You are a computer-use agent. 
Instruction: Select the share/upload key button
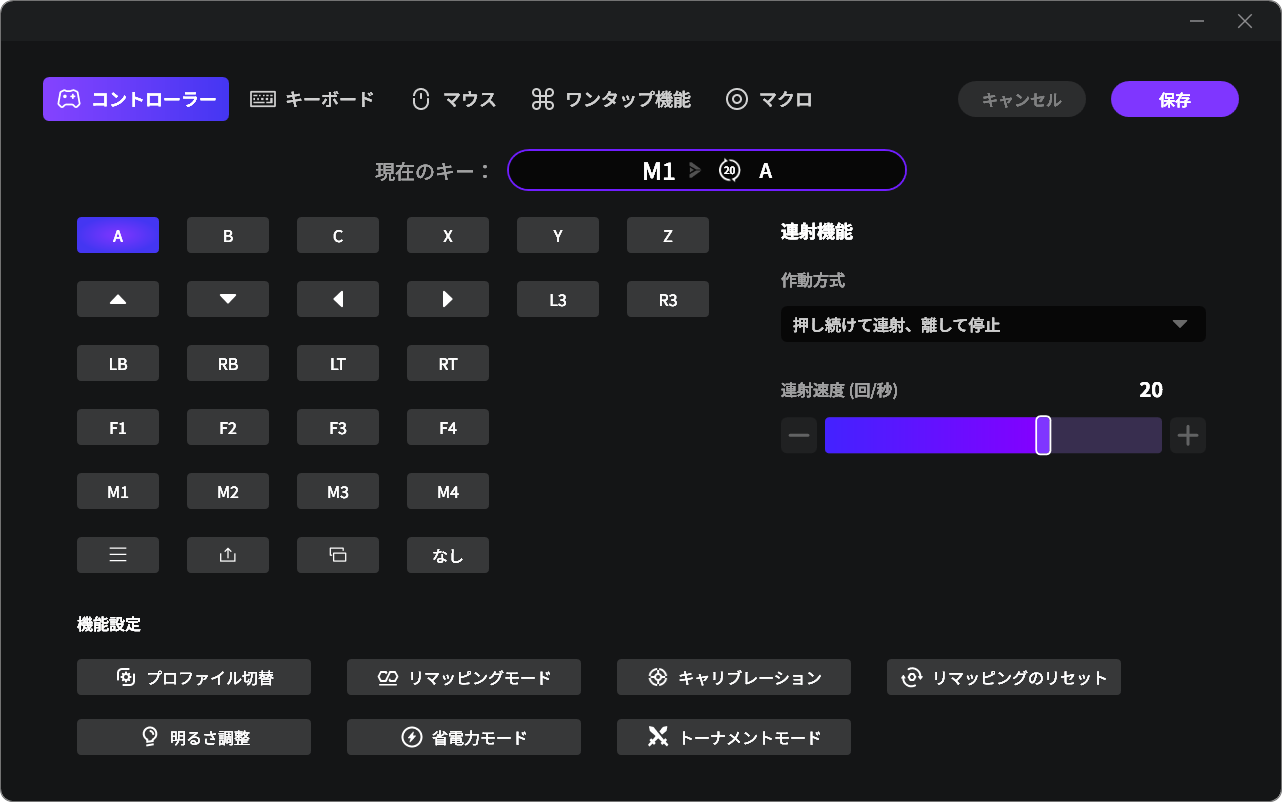click(x=228, y=555)
